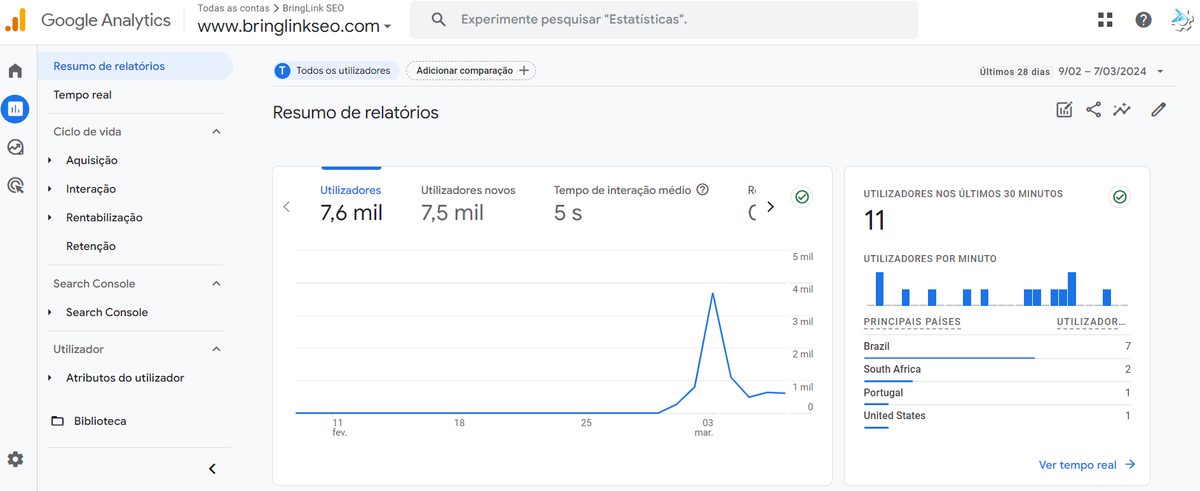Click the realtime card green check status
This screenshot has width=1200, height=491.
click(1119, 197)
